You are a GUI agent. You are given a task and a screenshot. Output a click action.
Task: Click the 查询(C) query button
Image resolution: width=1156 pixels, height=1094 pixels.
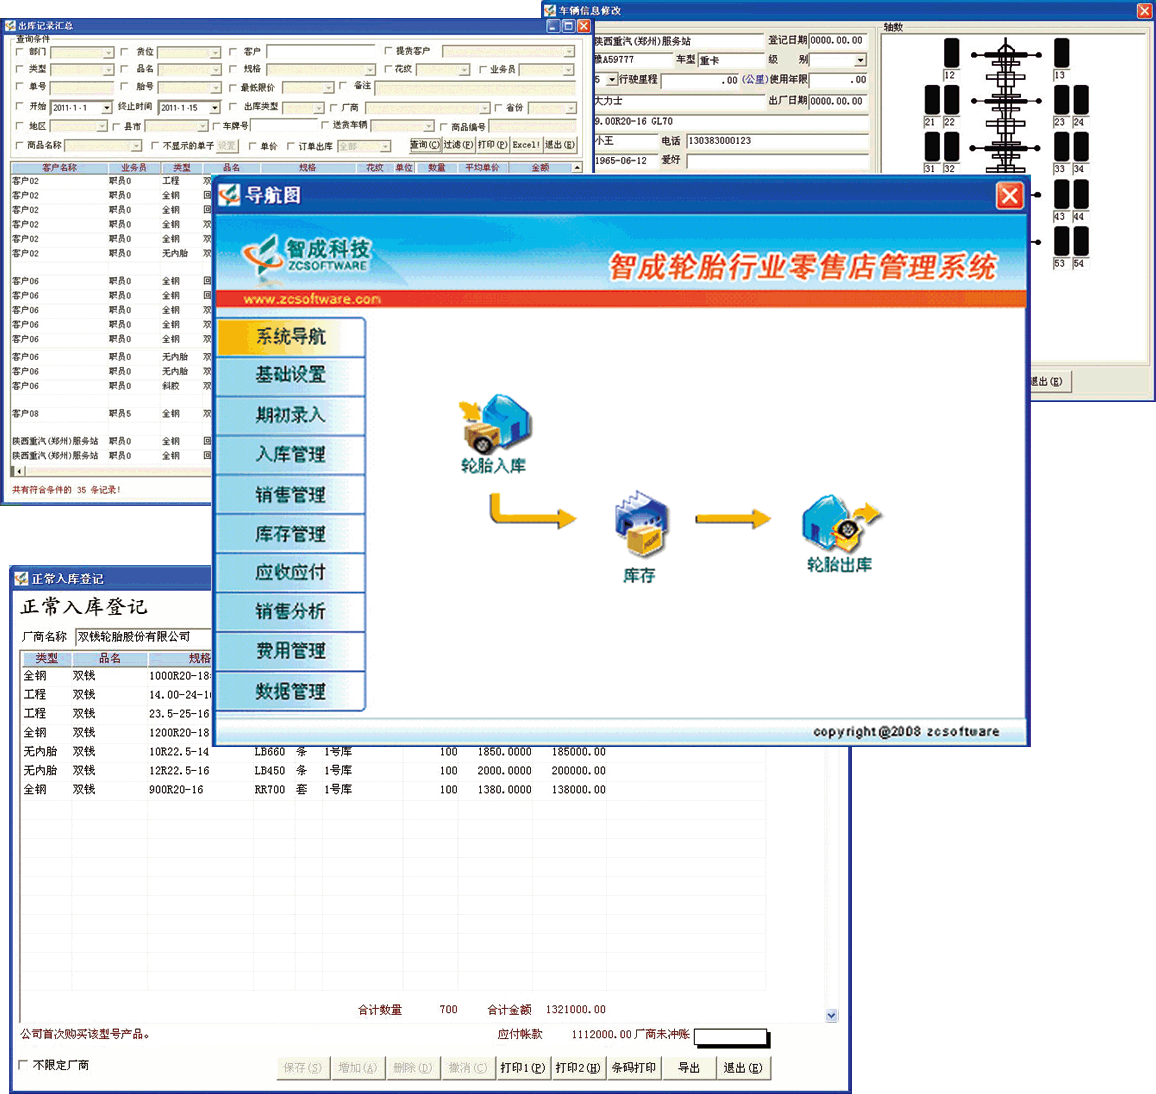(x=425, y=145)
